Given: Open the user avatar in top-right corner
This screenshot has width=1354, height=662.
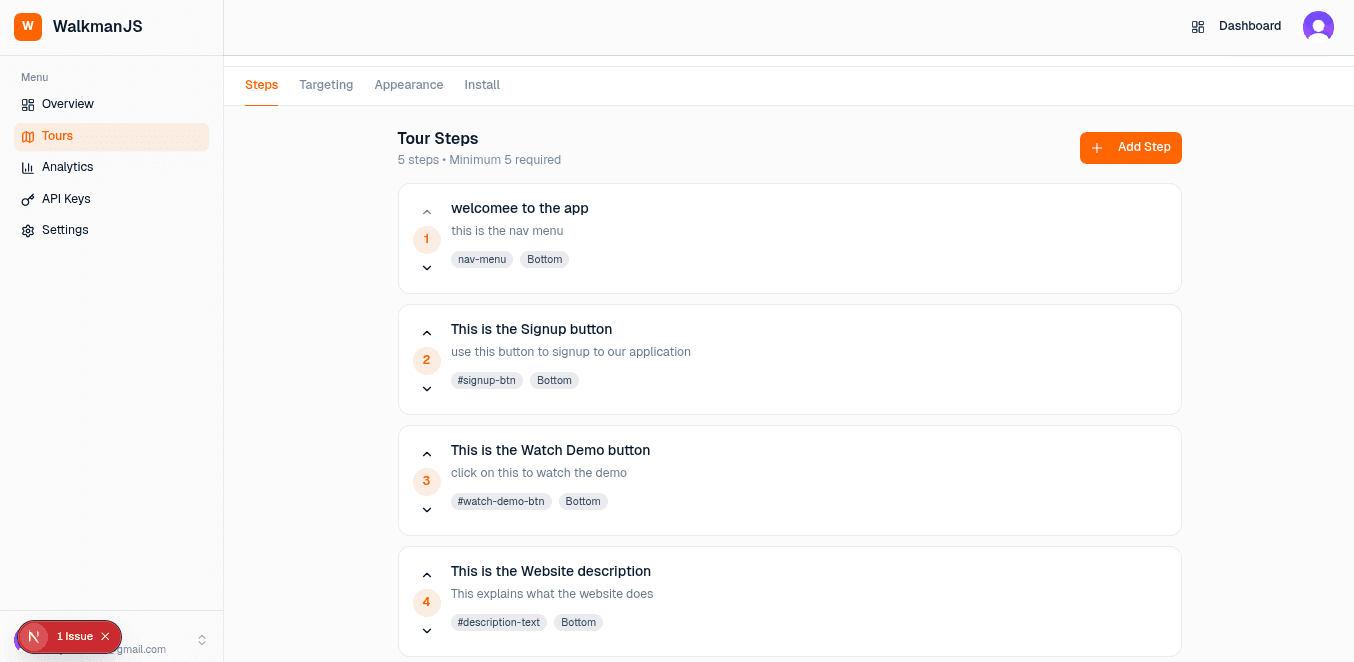Looking at the screenshot, I should [1318, 26].
